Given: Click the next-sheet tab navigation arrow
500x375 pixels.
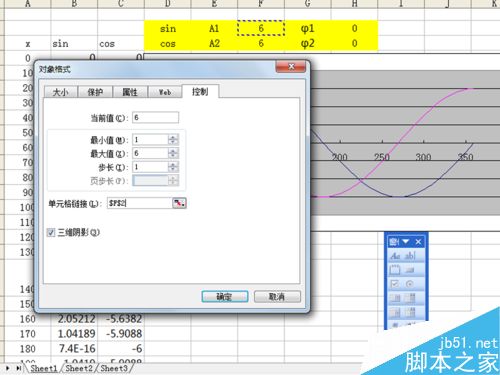Looking at the screenshot, I should click(8, 368).
